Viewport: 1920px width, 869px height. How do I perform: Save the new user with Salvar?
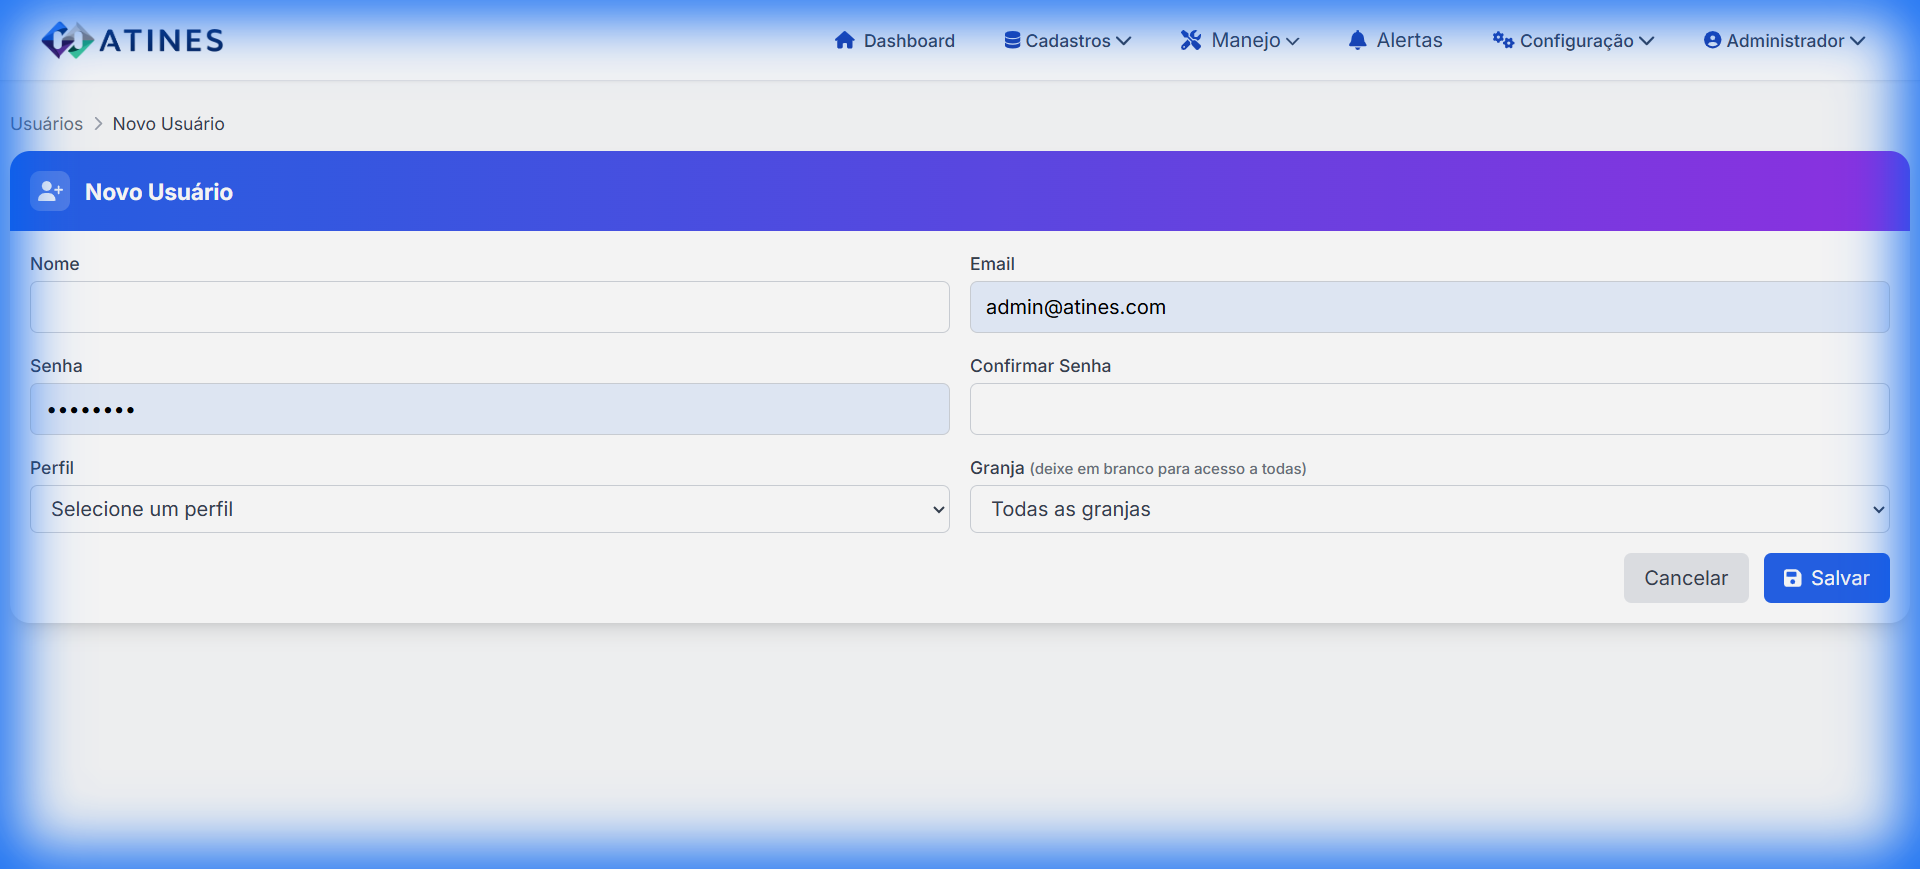click(1826, 578)
